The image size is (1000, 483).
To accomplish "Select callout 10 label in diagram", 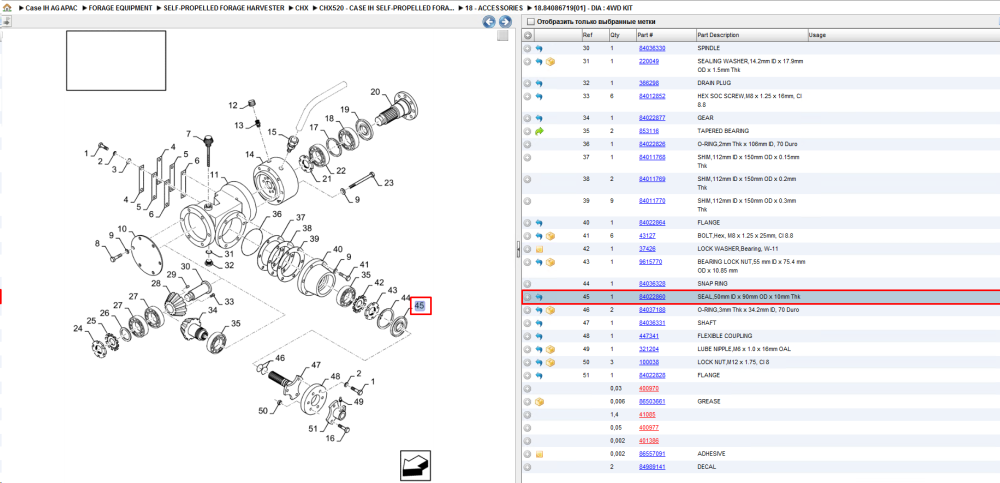I will 122,228.
